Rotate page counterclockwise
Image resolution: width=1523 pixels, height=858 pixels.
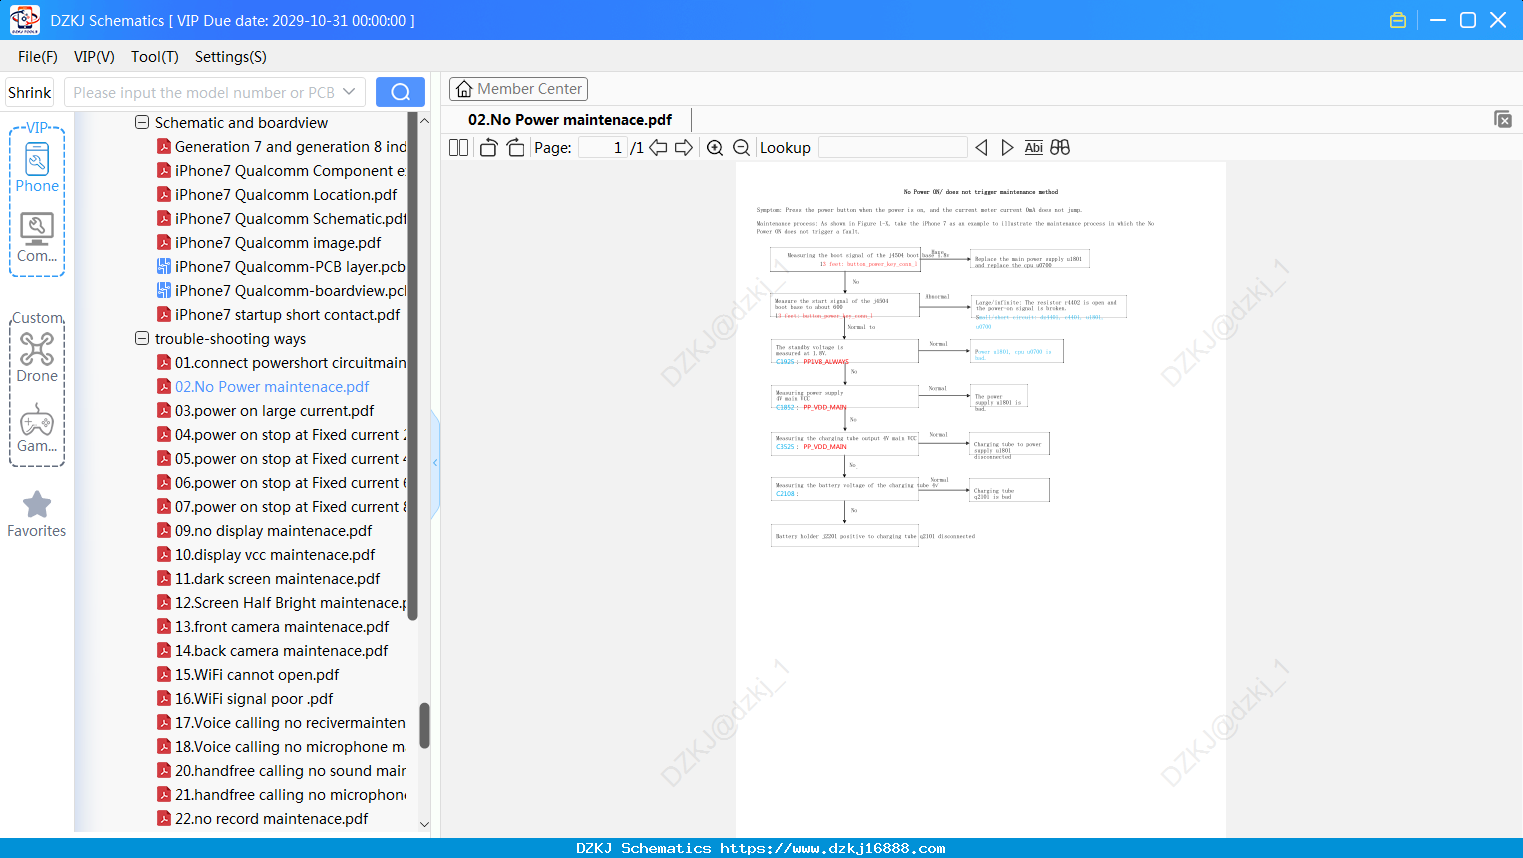488,148
